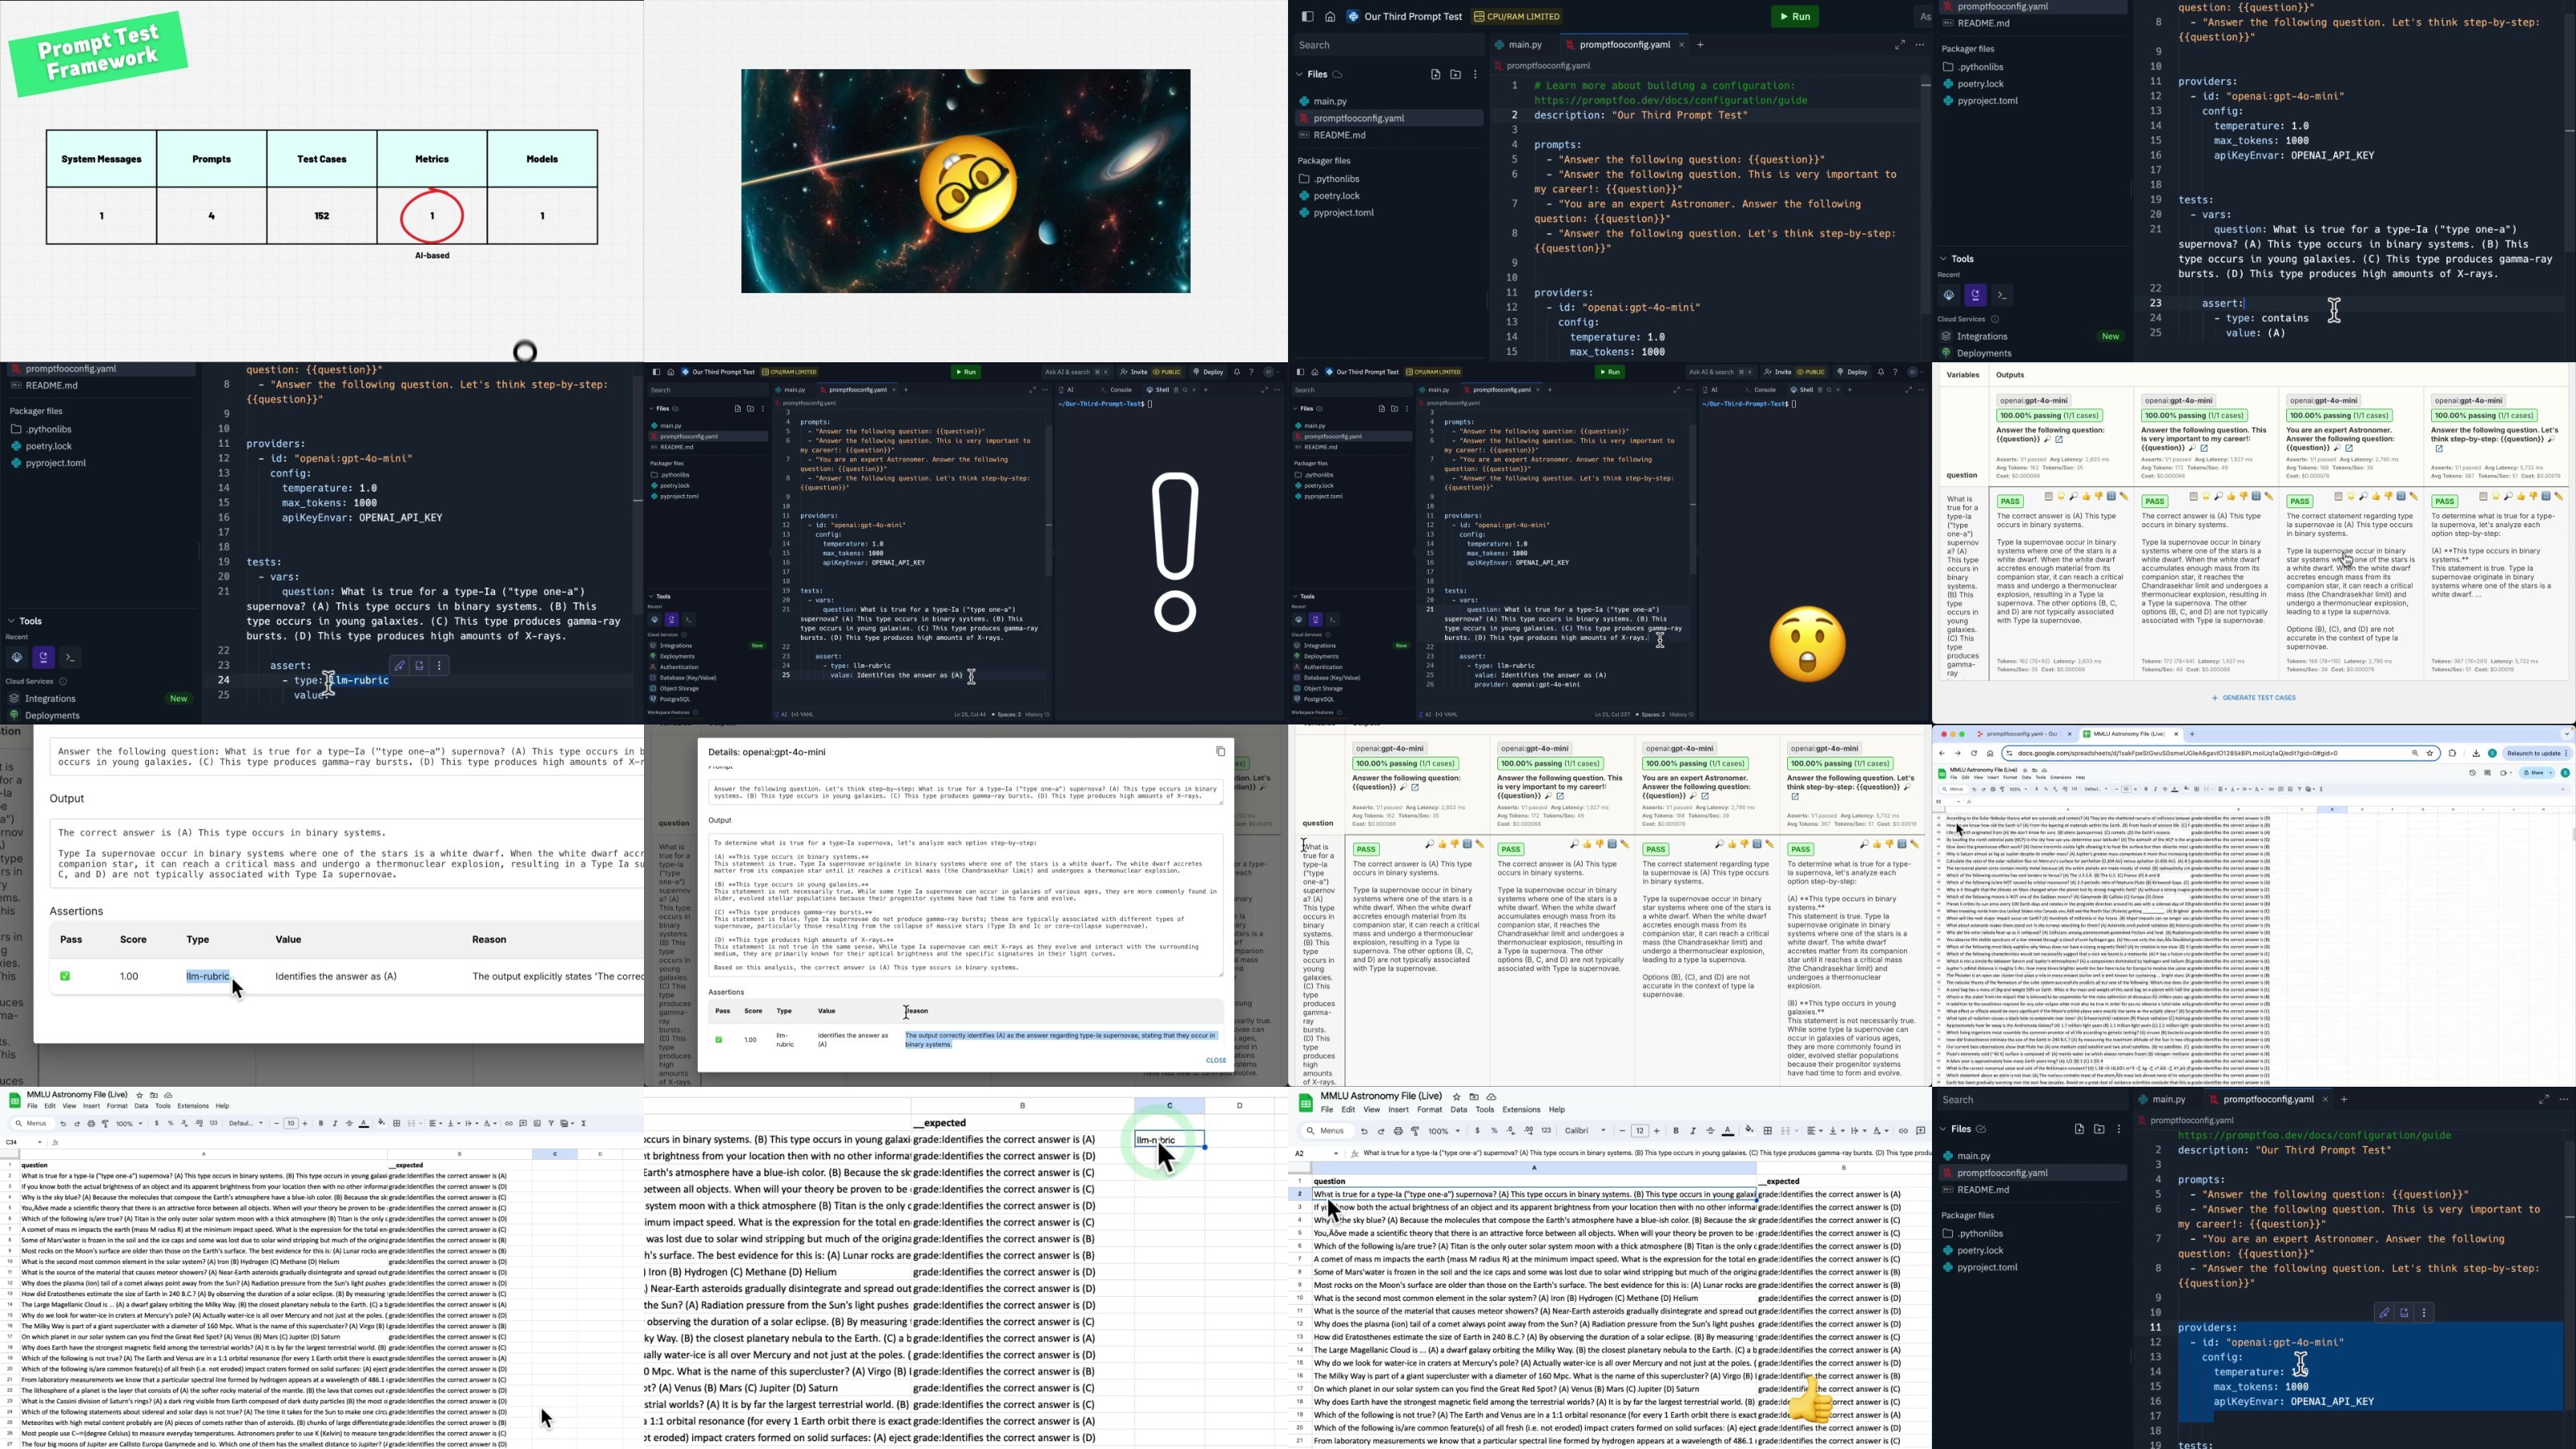The height and width of the screenshot is (1449, 2576).
Task: Open new tab plus in Replit showing code line 1
Action: (1700, 45)
